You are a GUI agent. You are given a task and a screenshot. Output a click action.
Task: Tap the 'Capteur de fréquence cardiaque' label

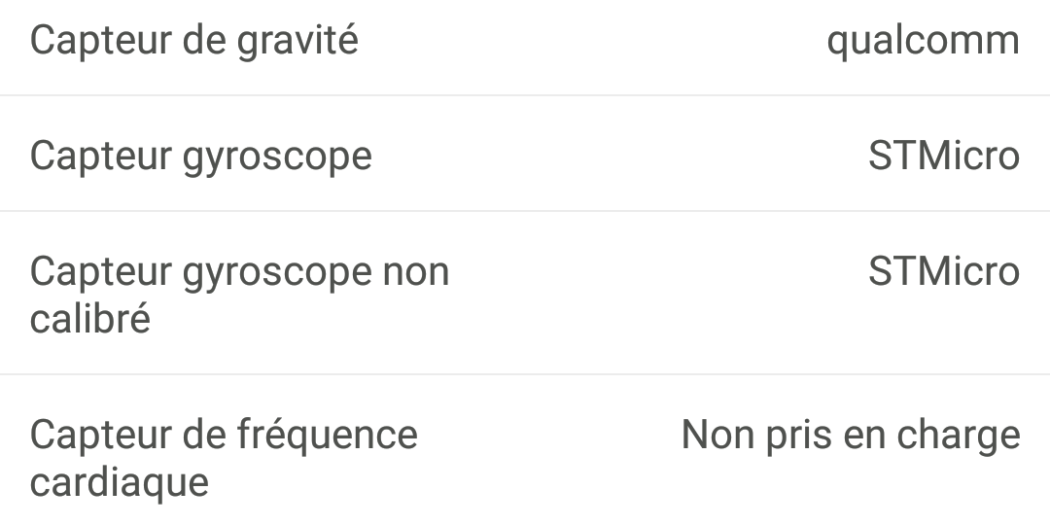(x=224, y=459)
